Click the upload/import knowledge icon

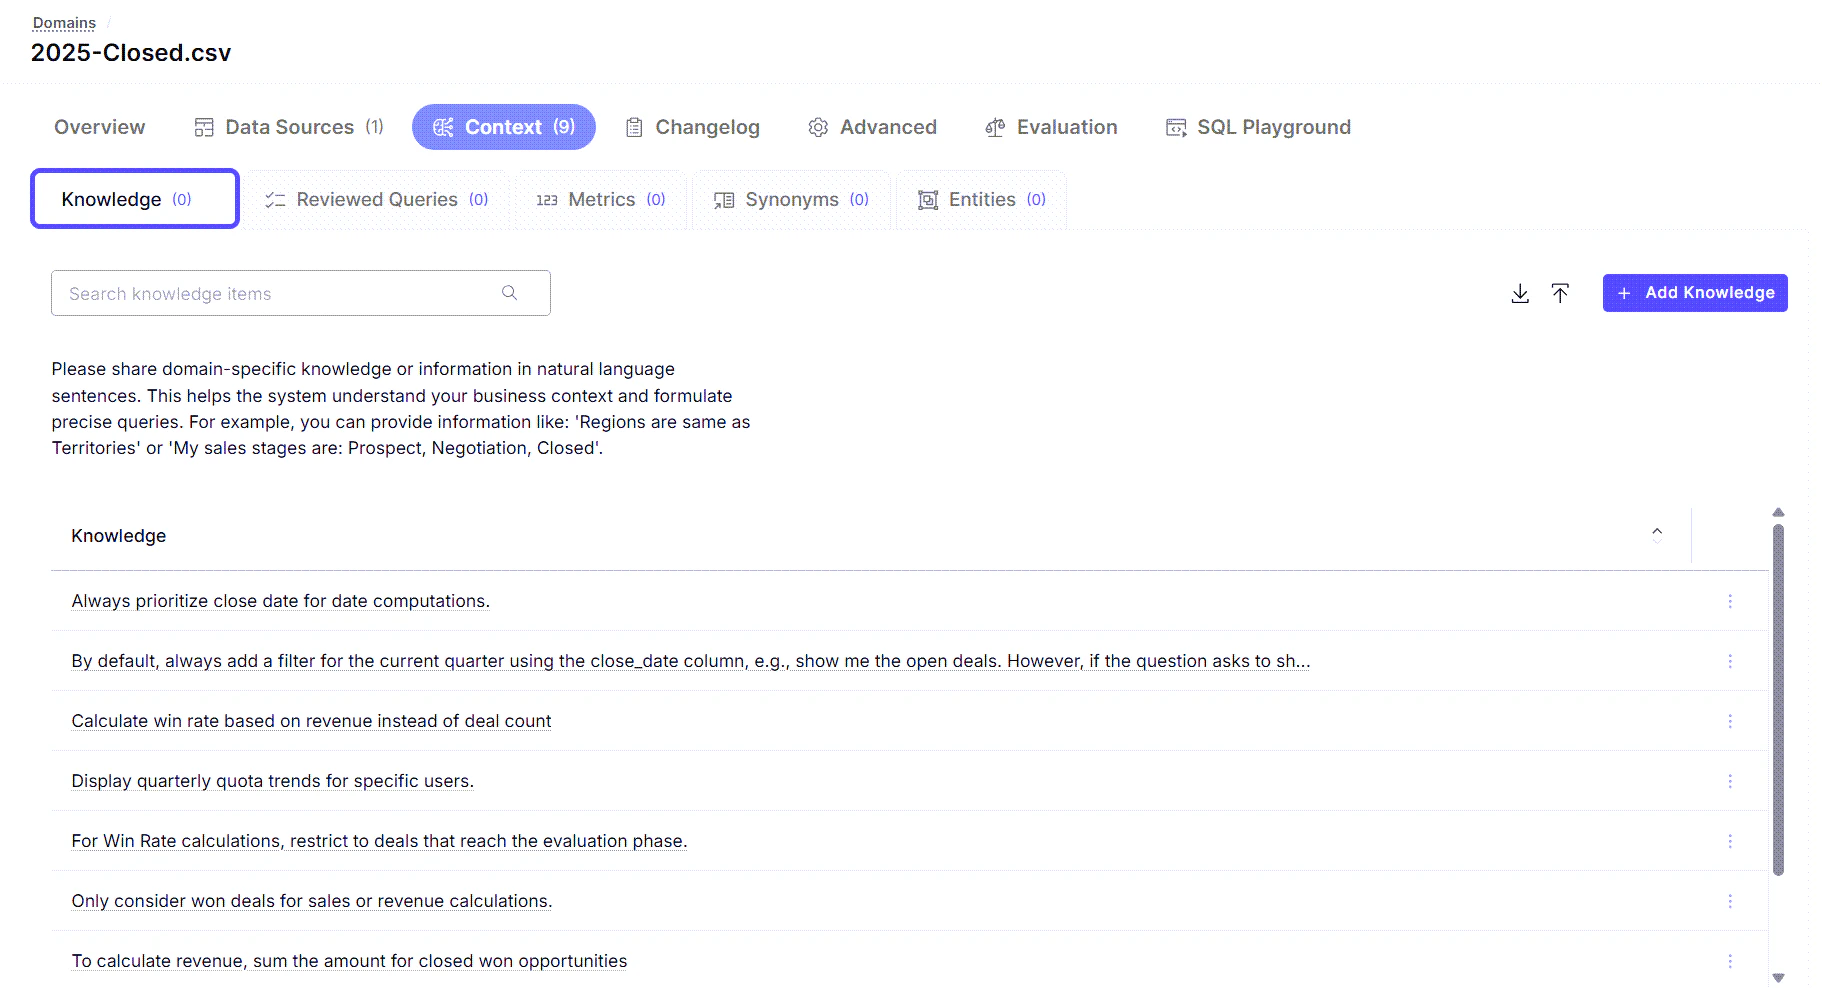coord(1560,293)
